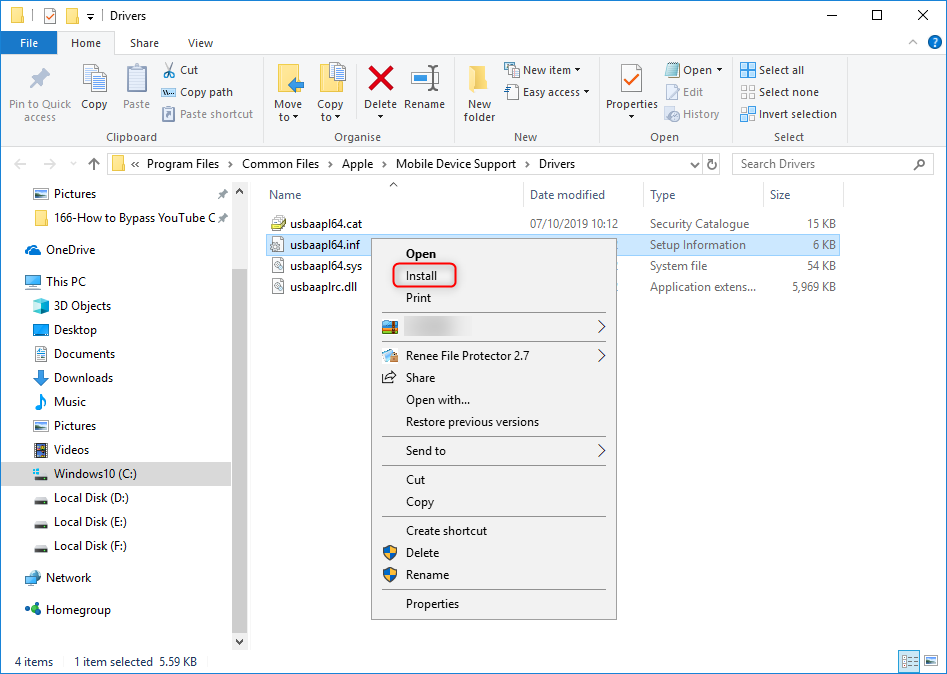Open Quick Access Toolbar customize dropdown
The width and height of the screenshot is (947, 674).
[91, 17]
